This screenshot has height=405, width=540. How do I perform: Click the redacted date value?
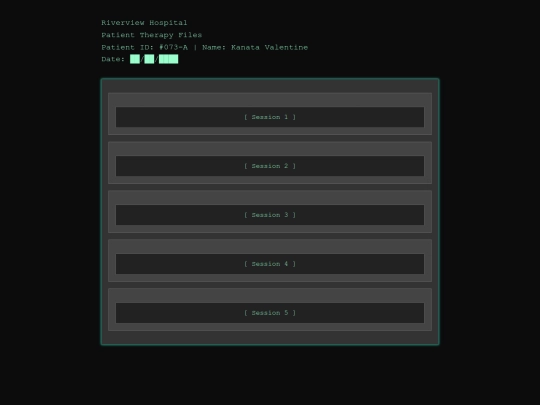click(154, 59)
